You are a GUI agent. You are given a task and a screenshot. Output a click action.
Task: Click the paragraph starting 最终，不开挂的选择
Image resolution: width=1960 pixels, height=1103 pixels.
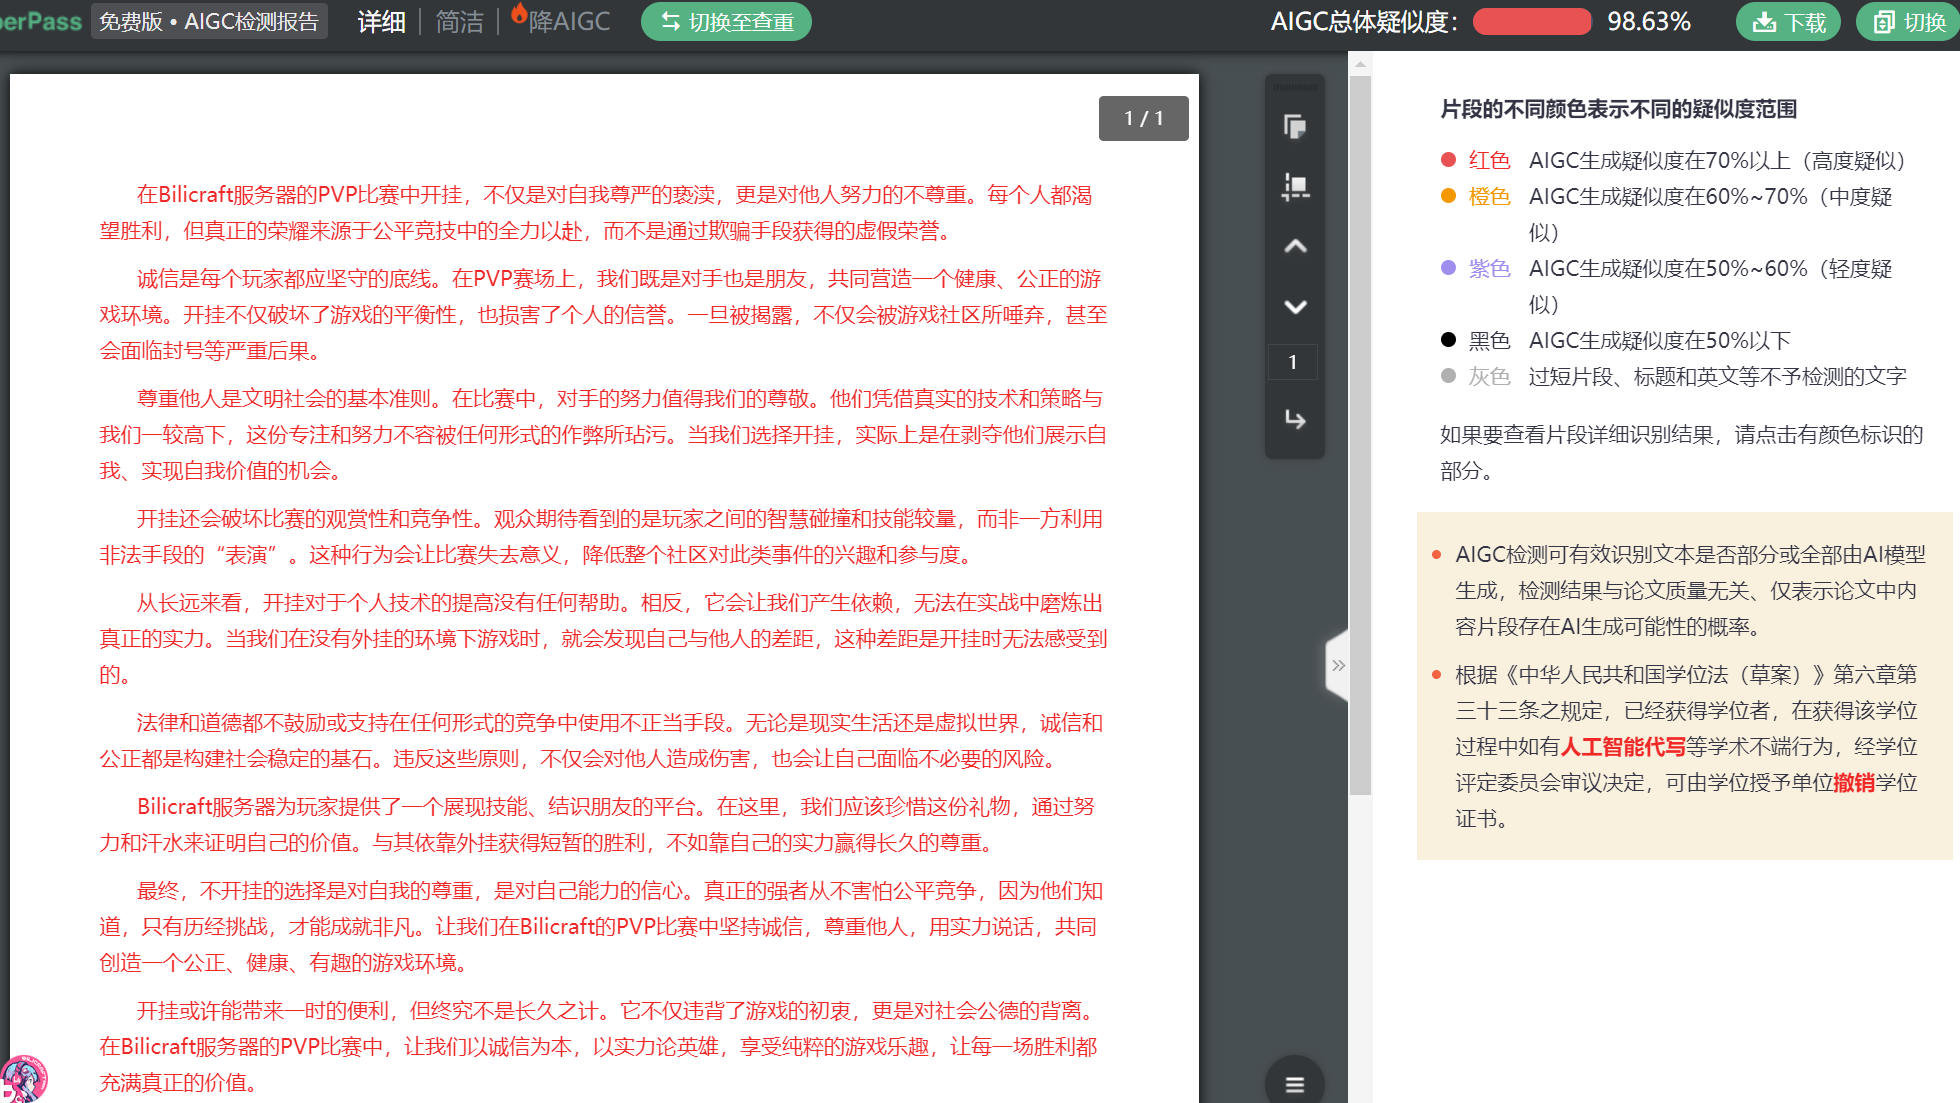(x=601, y=927)
